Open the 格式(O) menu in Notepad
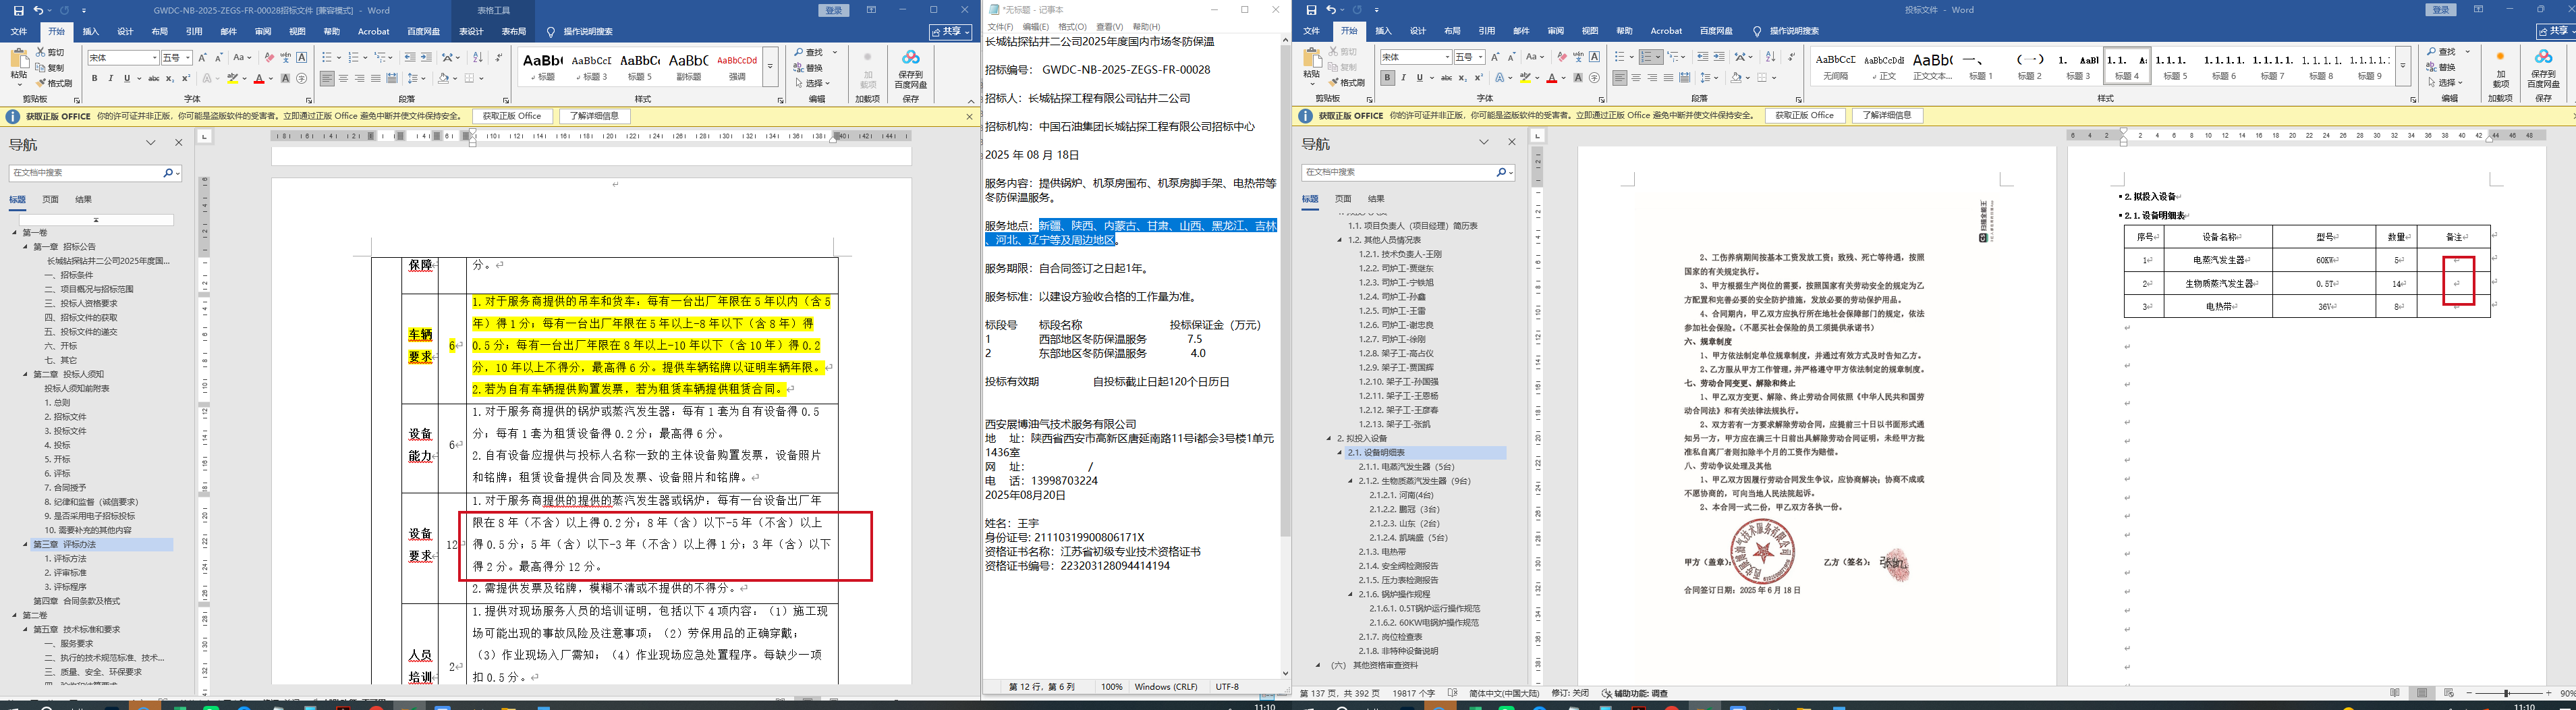2576x710 pixels. click(x=1072, y=27)
